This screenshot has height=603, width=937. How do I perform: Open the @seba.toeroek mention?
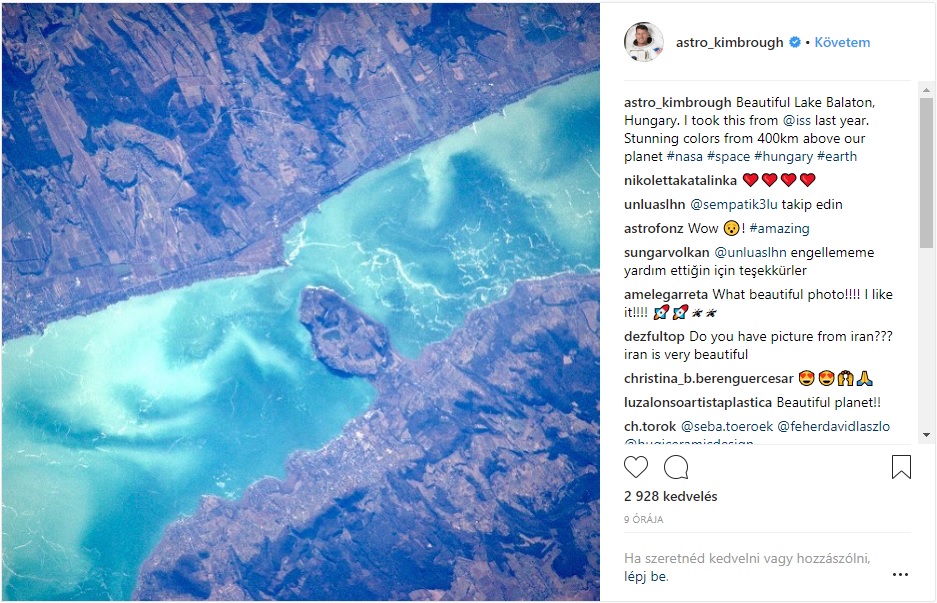tap(727, 427)
